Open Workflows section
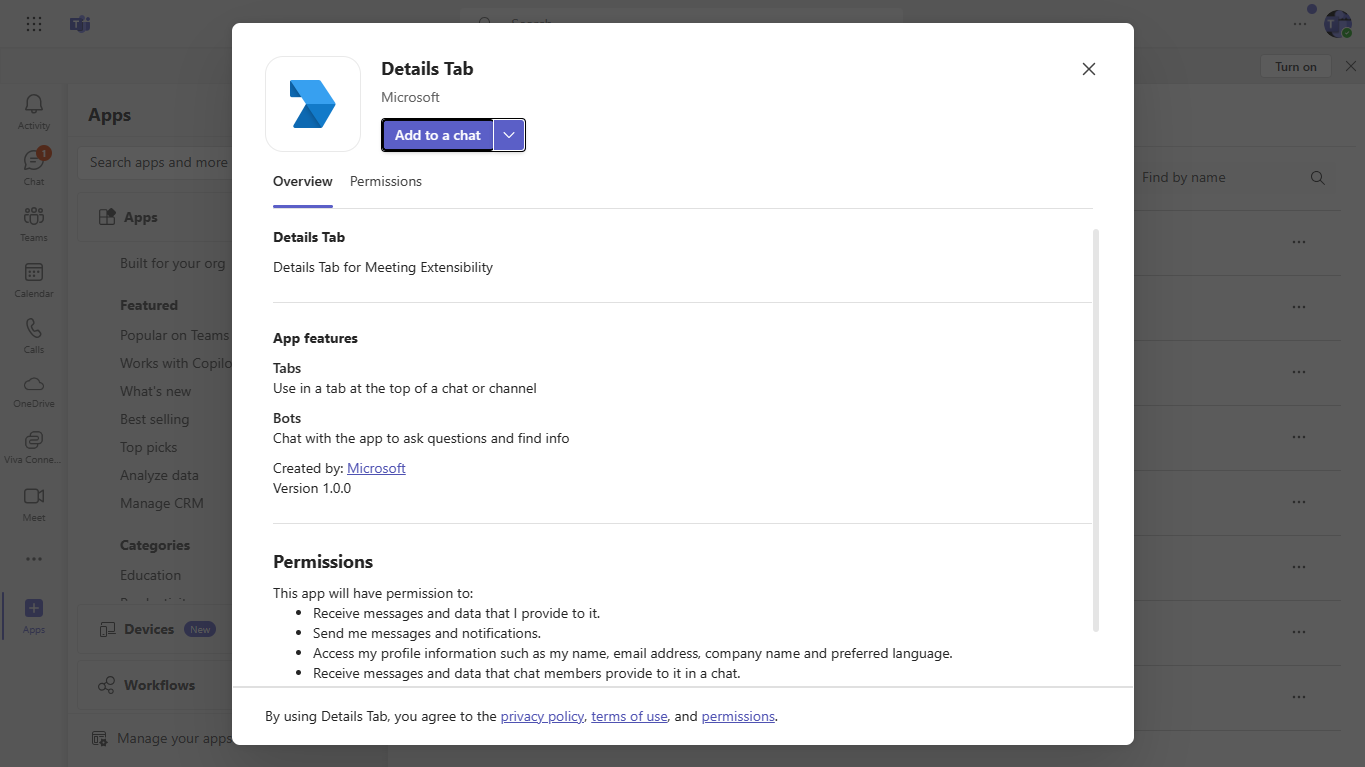Viewport: 1365px width, 767px height. click(156, 685)
